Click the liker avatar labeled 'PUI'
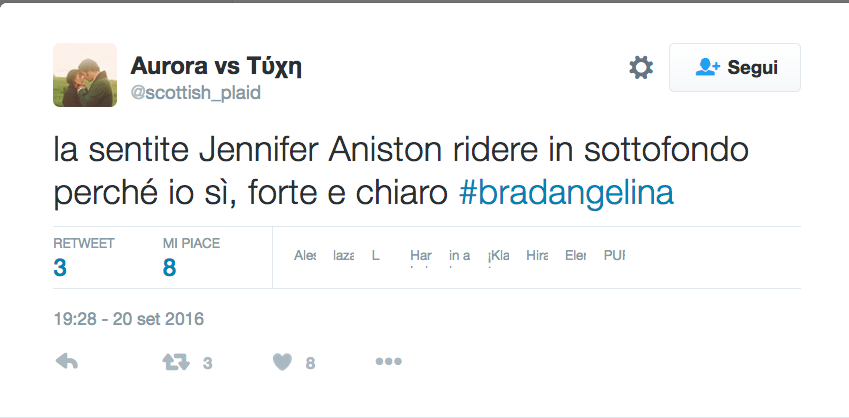Screen dimensions: 849x418 (614, 256)
